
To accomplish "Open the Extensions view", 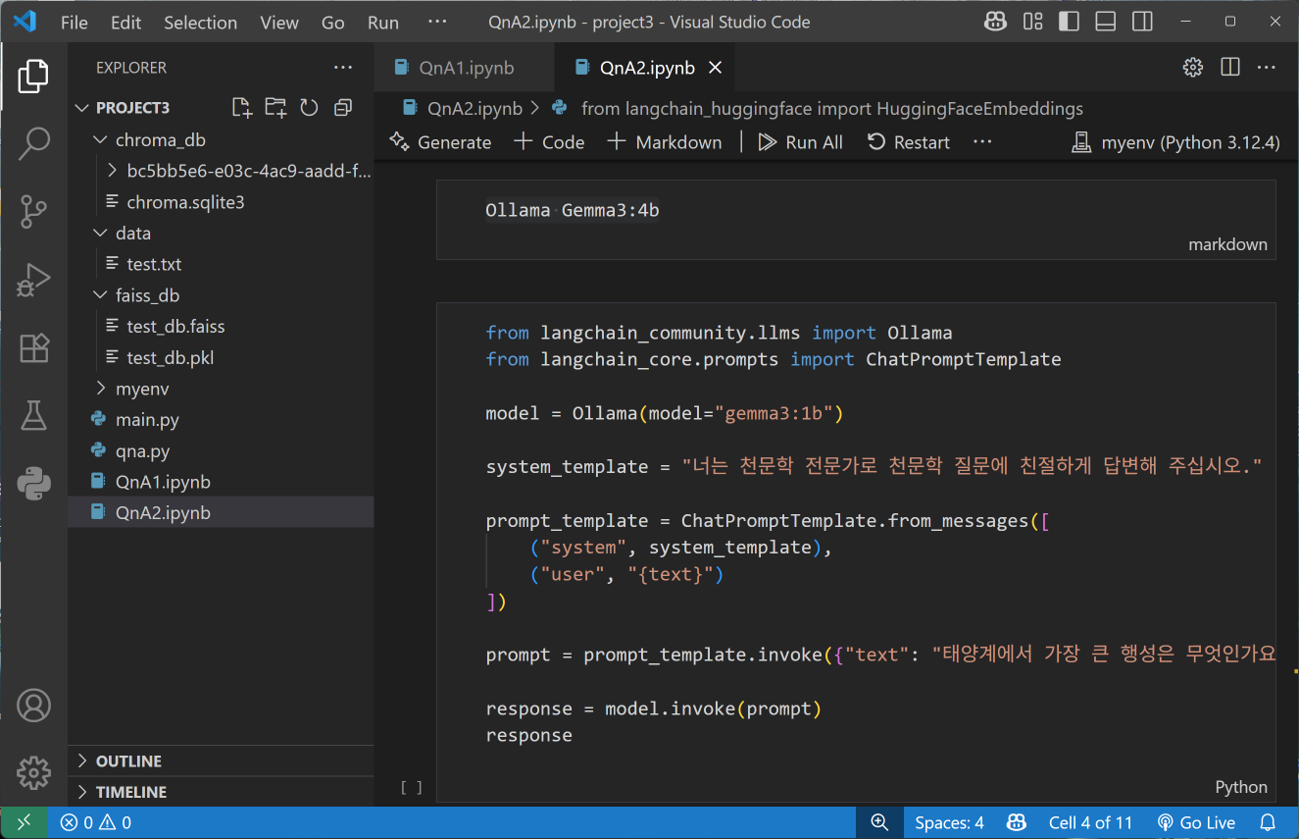I will click(33, 348).
